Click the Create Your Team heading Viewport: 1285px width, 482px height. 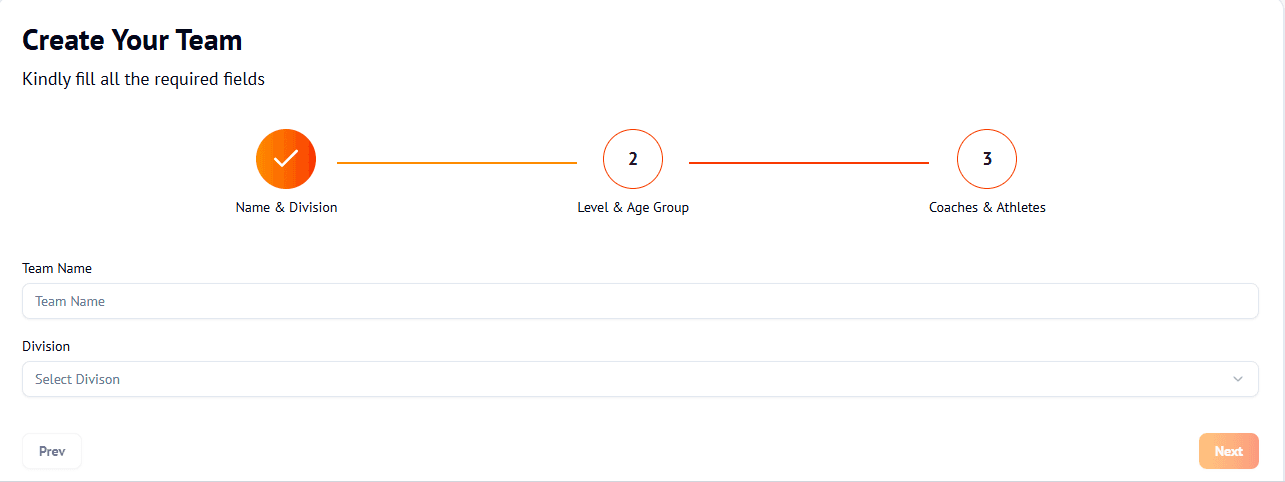click(x=132, y=41)
